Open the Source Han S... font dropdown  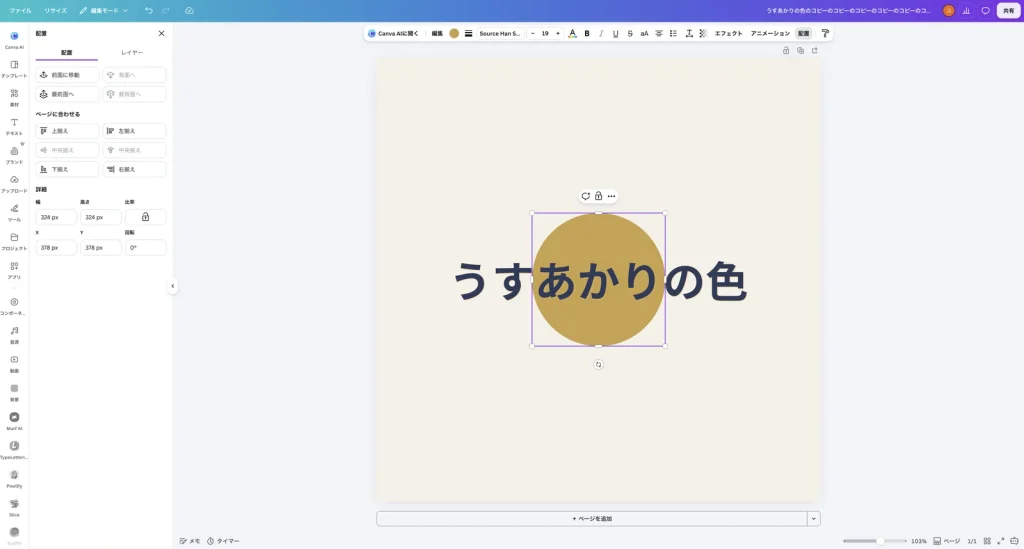click(x=500, y=33)
